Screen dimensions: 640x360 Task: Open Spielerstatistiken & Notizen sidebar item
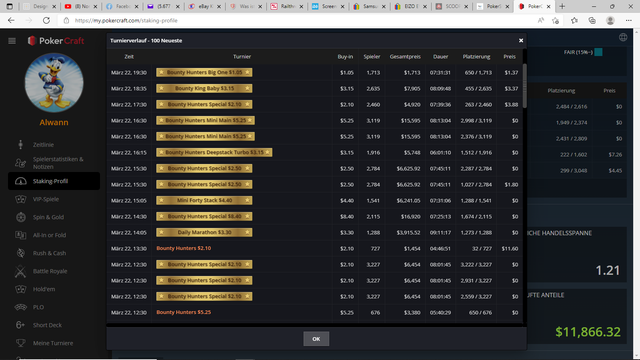[x=54, y=163]
